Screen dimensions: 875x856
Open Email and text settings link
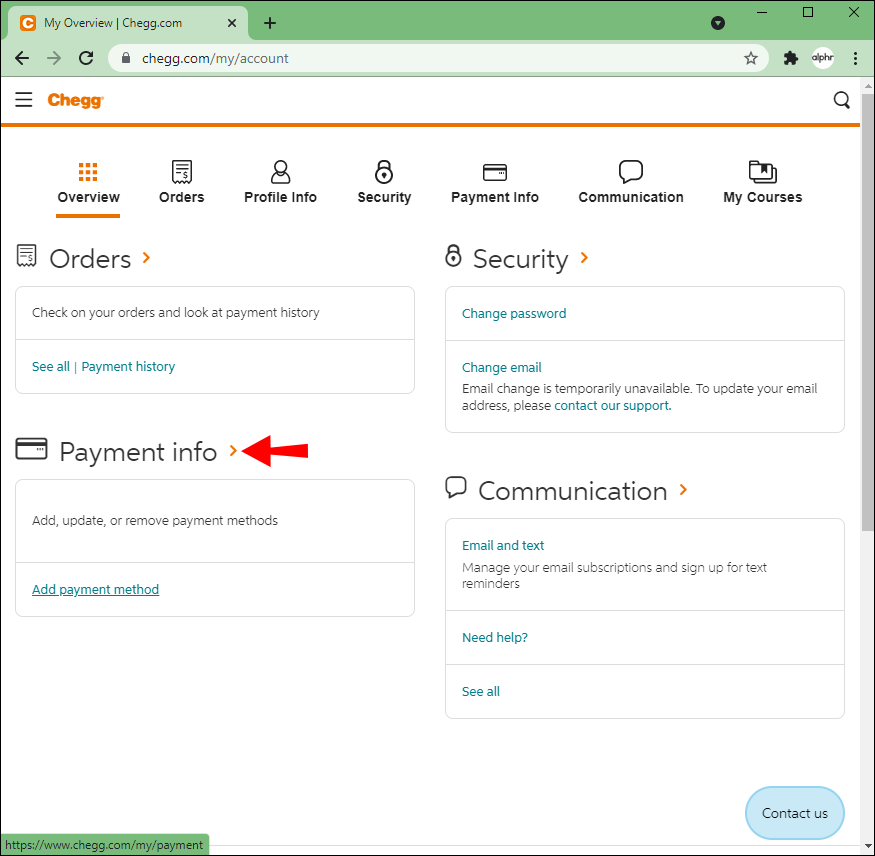click(503, 546)
